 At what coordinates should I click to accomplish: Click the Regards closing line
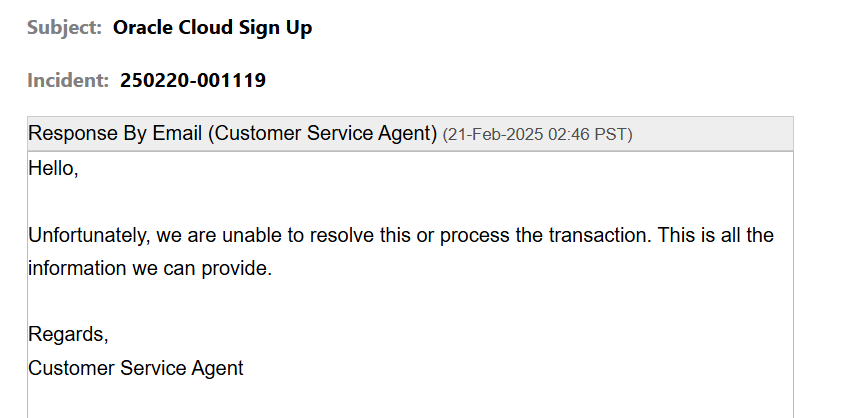[68, 335]
